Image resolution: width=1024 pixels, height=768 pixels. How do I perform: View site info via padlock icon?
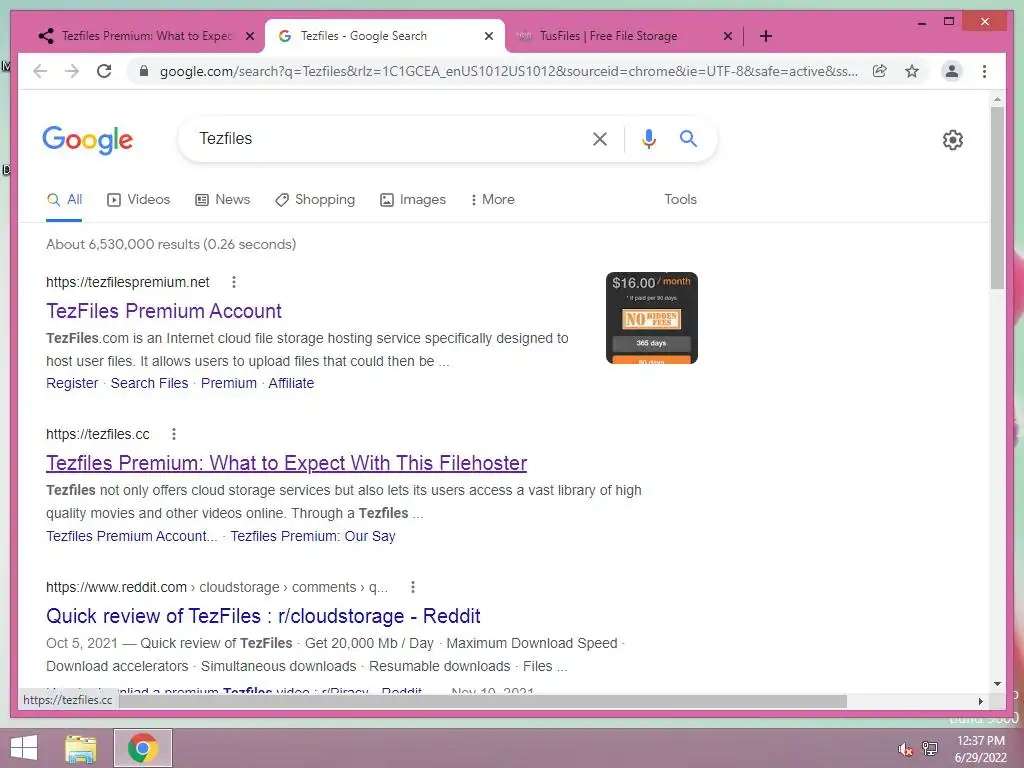point(144,71)
